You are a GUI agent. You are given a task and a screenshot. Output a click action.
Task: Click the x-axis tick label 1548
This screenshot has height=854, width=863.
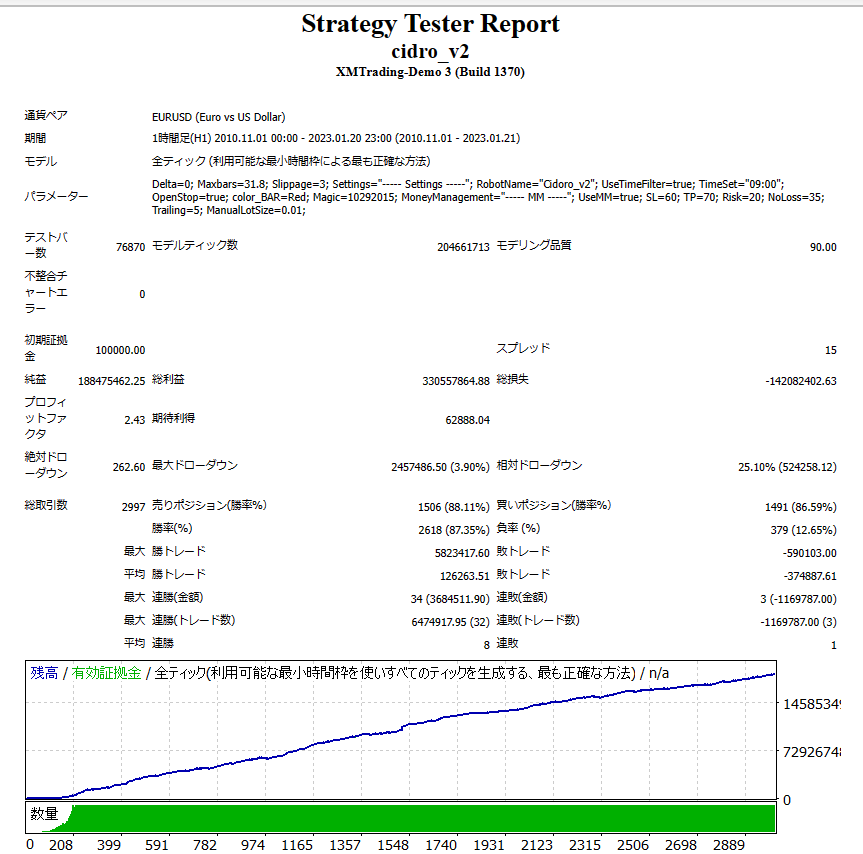pyautogui.click(x=393, y=845)
